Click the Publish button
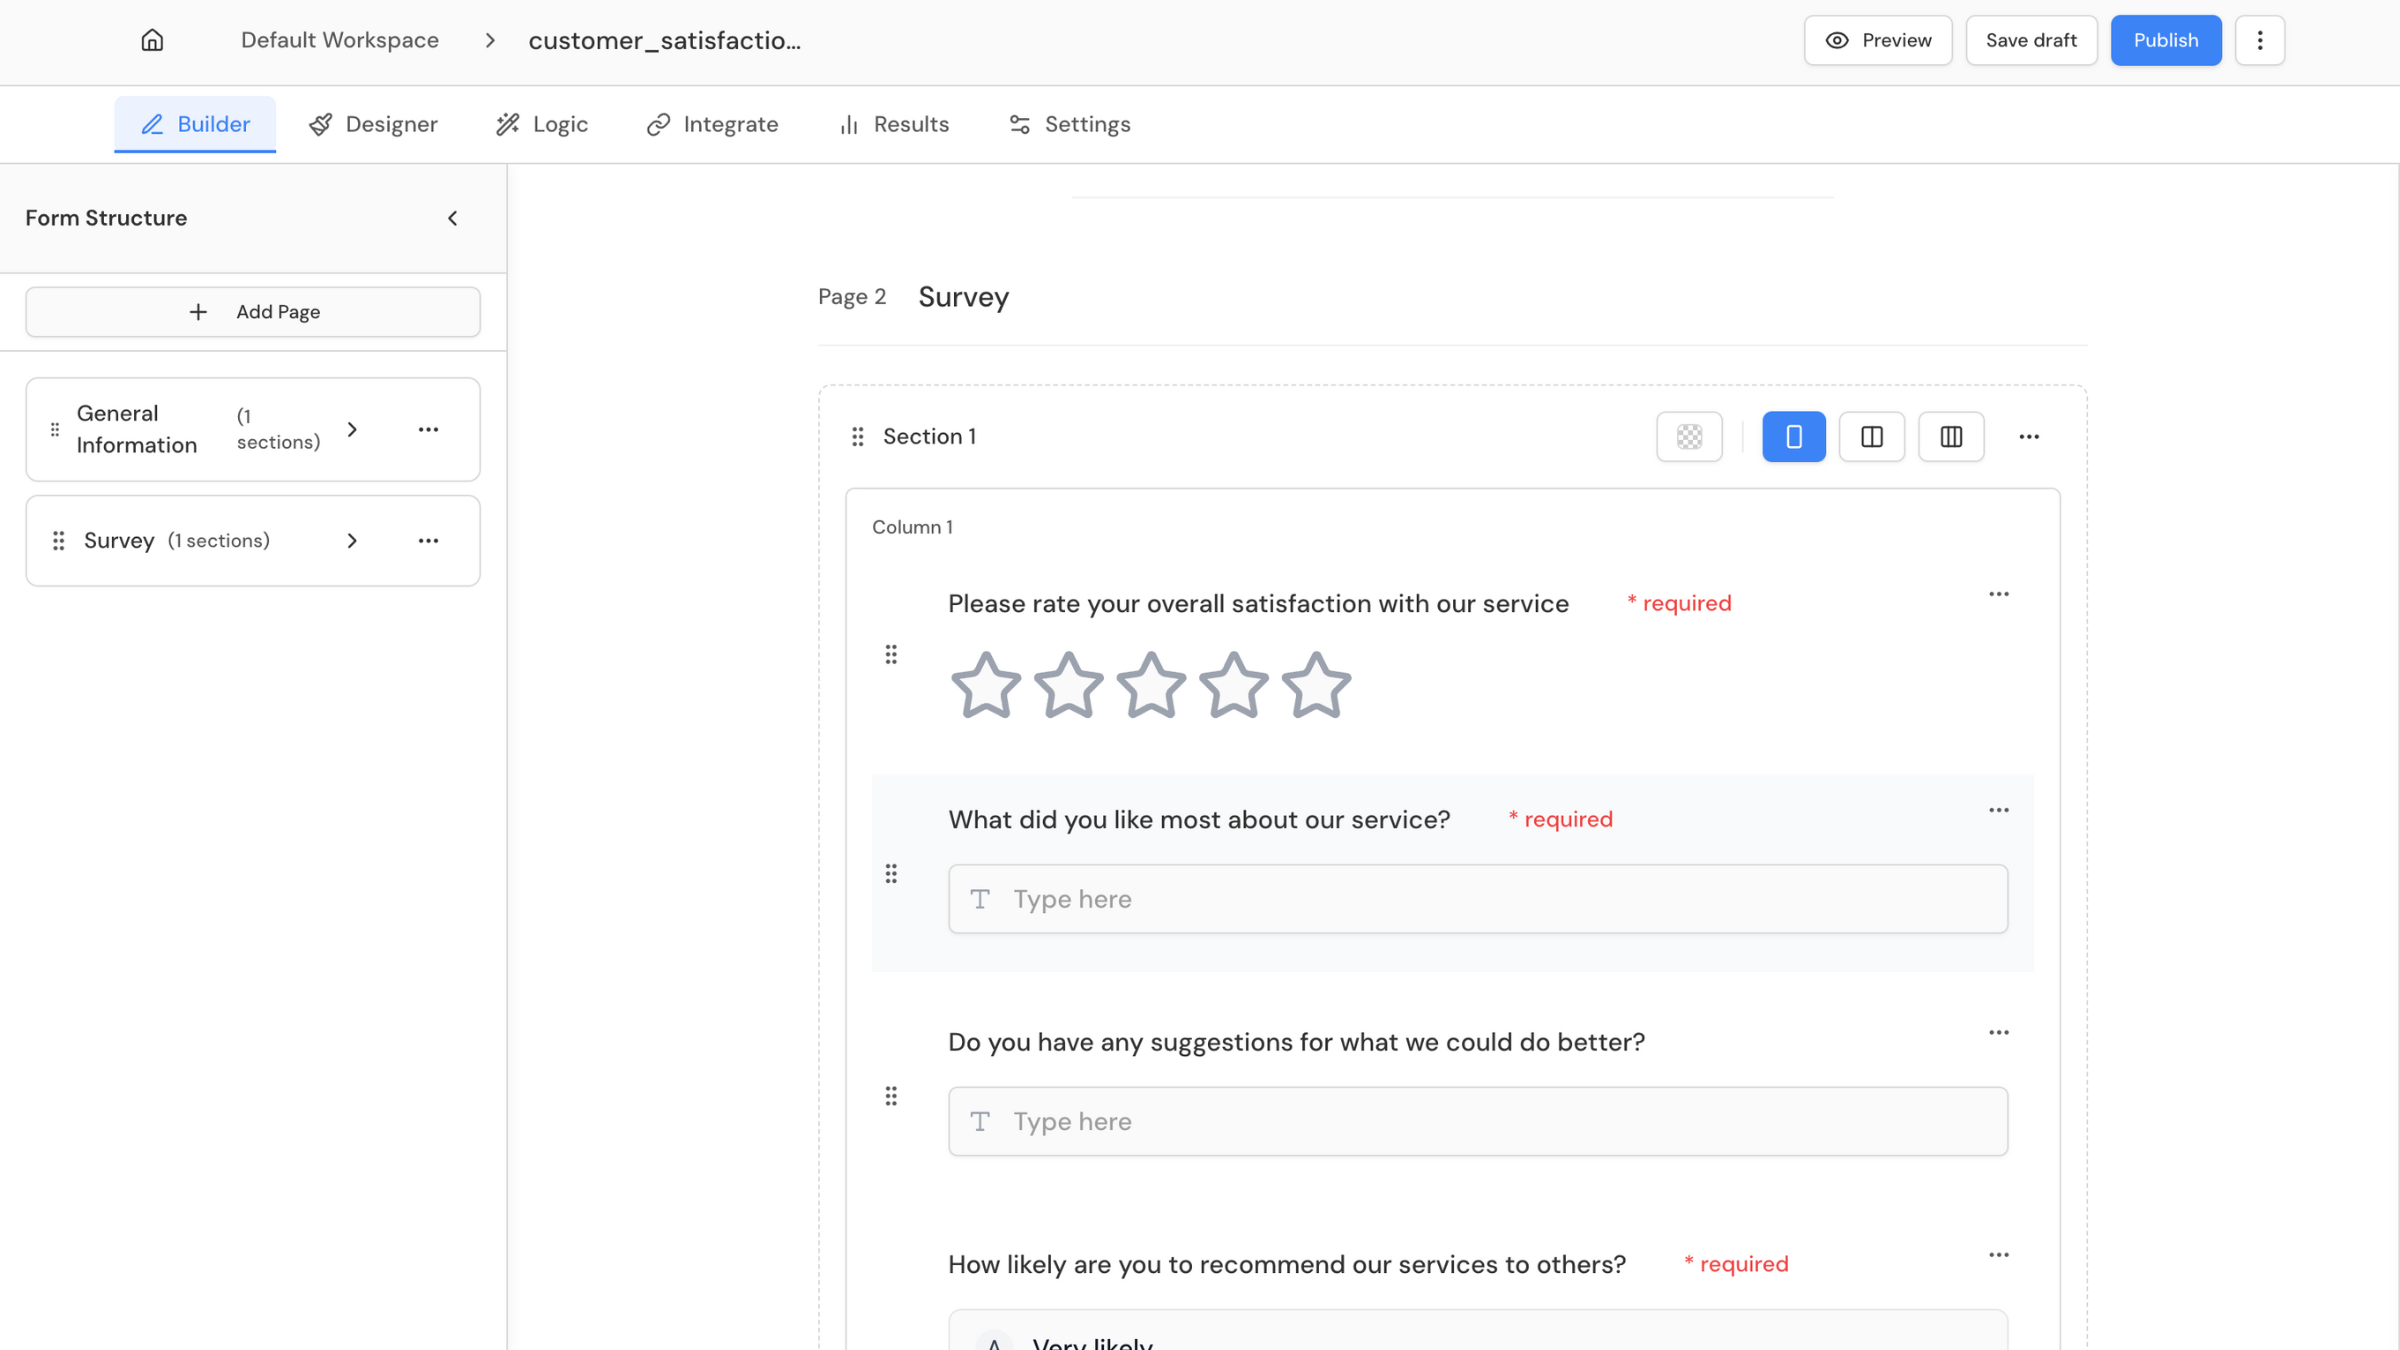2400x1350 pixels. (2165, 40)
